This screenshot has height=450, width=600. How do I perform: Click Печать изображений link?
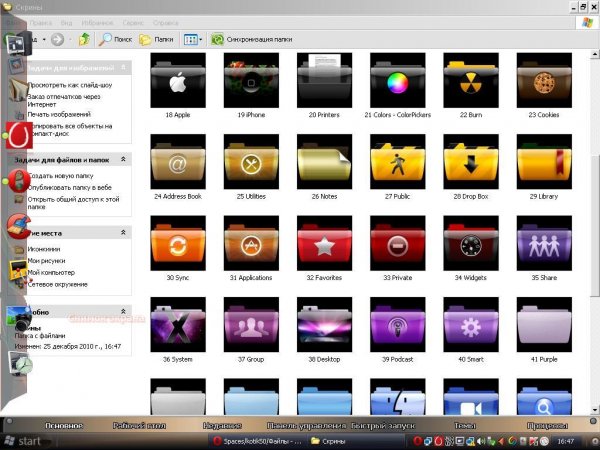click(x=59, y=114)
